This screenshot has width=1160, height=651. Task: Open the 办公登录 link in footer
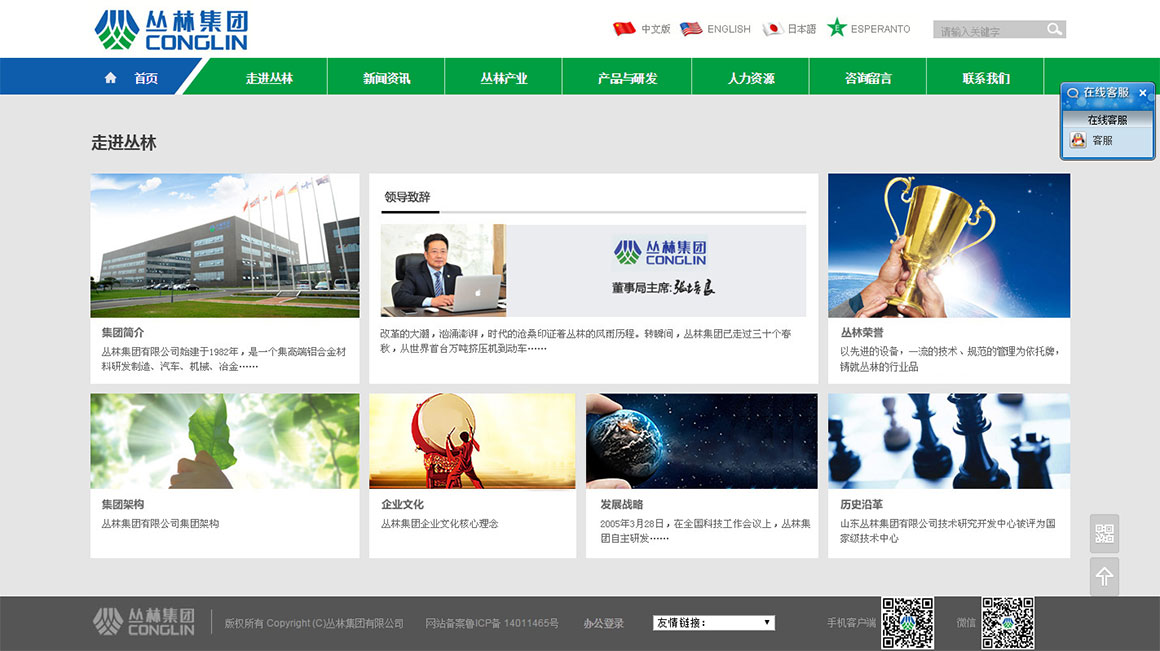(x=603, y=623)
